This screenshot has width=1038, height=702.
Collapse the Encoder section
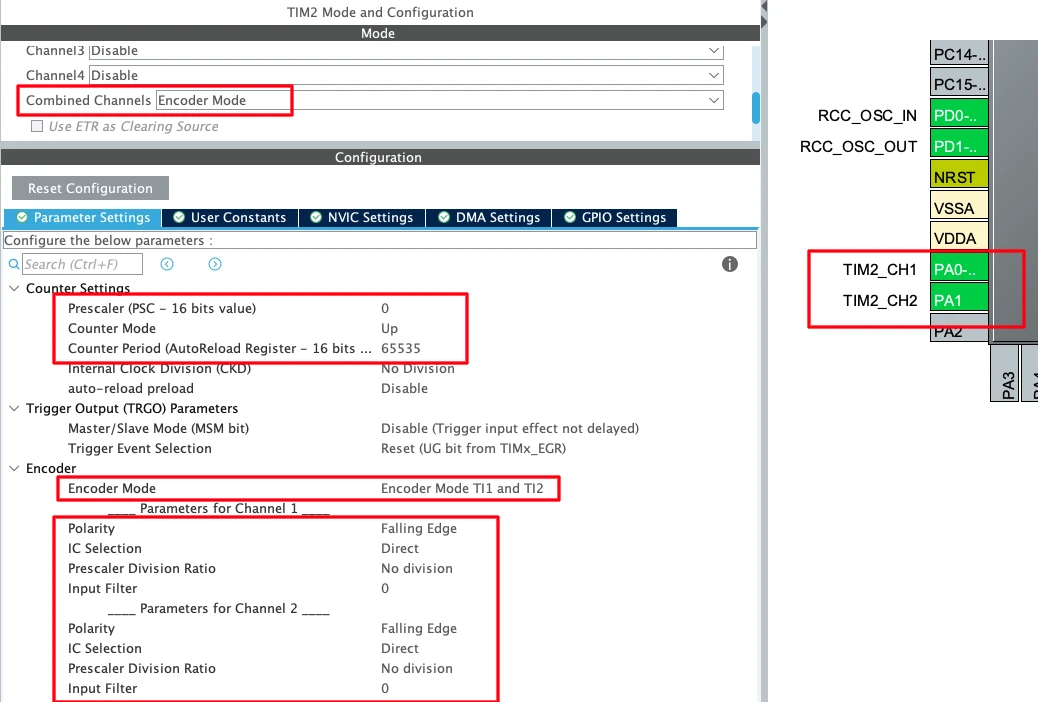14,468
